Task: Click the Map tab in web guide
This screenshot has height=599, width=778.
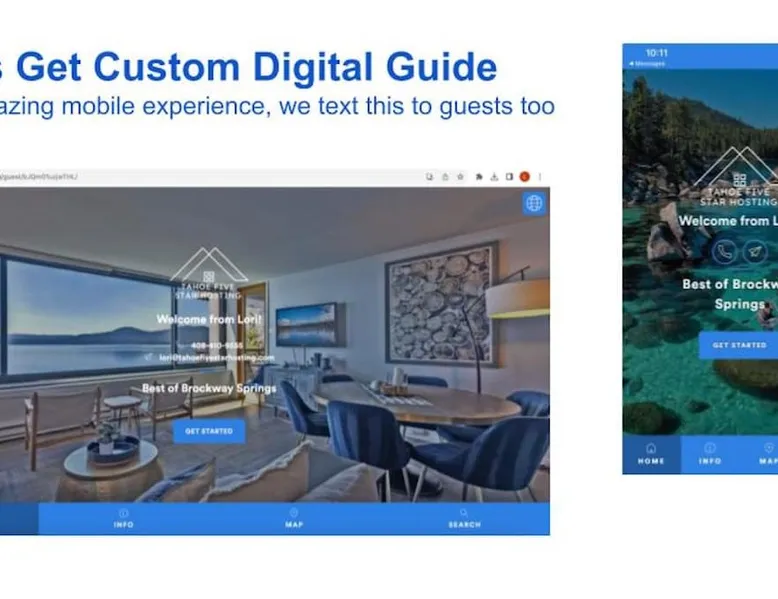Action: (x=294, y=519)
